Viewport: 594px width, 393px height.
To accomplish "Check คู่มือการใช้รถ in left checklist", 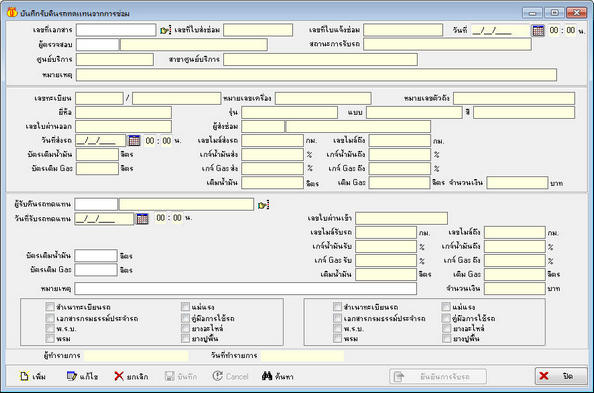I will click(185, 318).
